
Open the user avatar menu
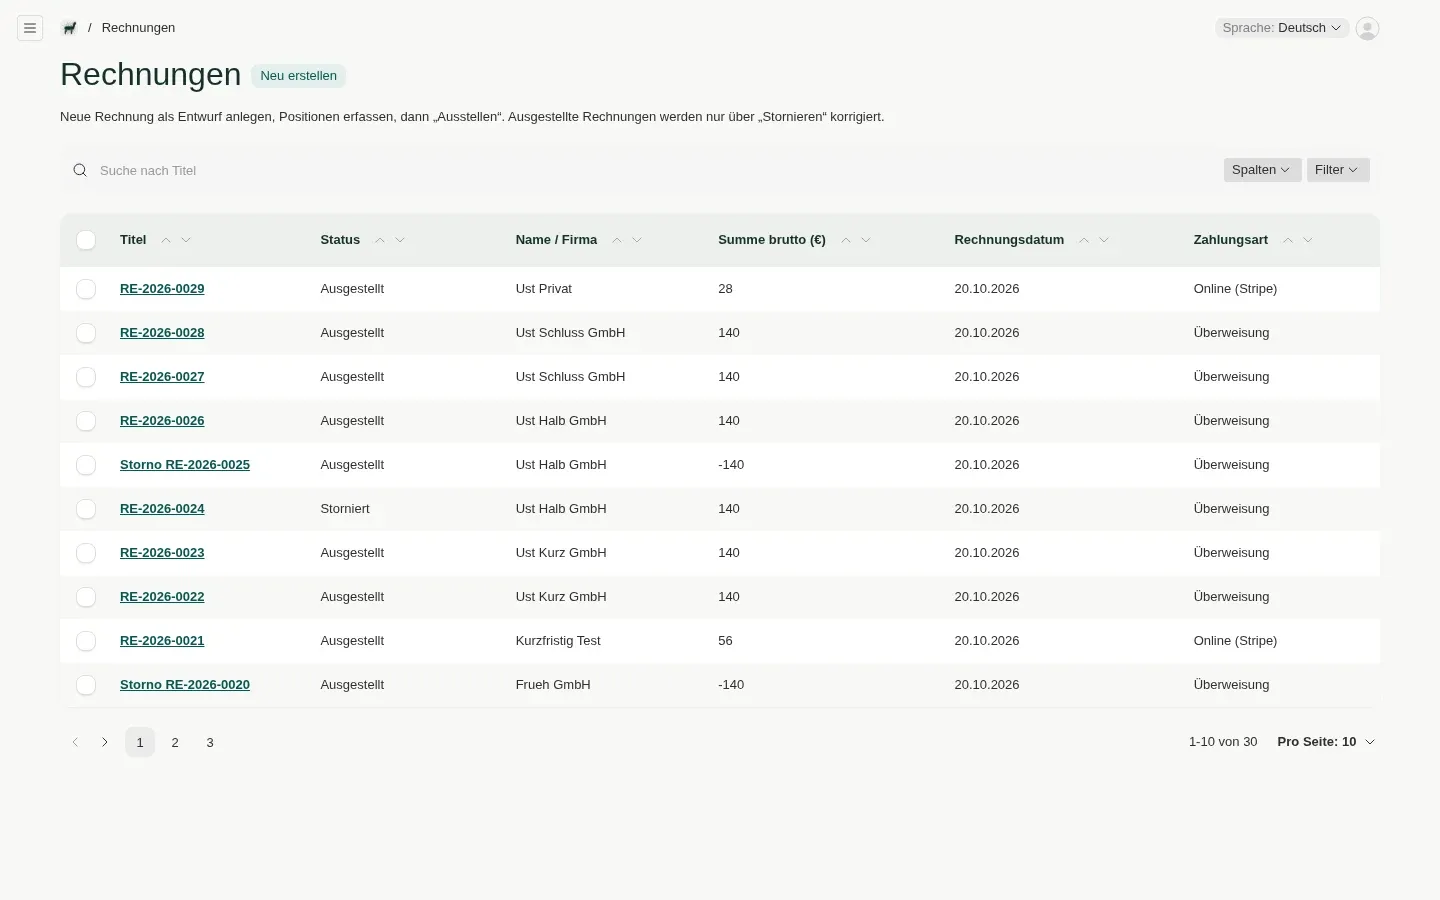[x=1367, y=28]
